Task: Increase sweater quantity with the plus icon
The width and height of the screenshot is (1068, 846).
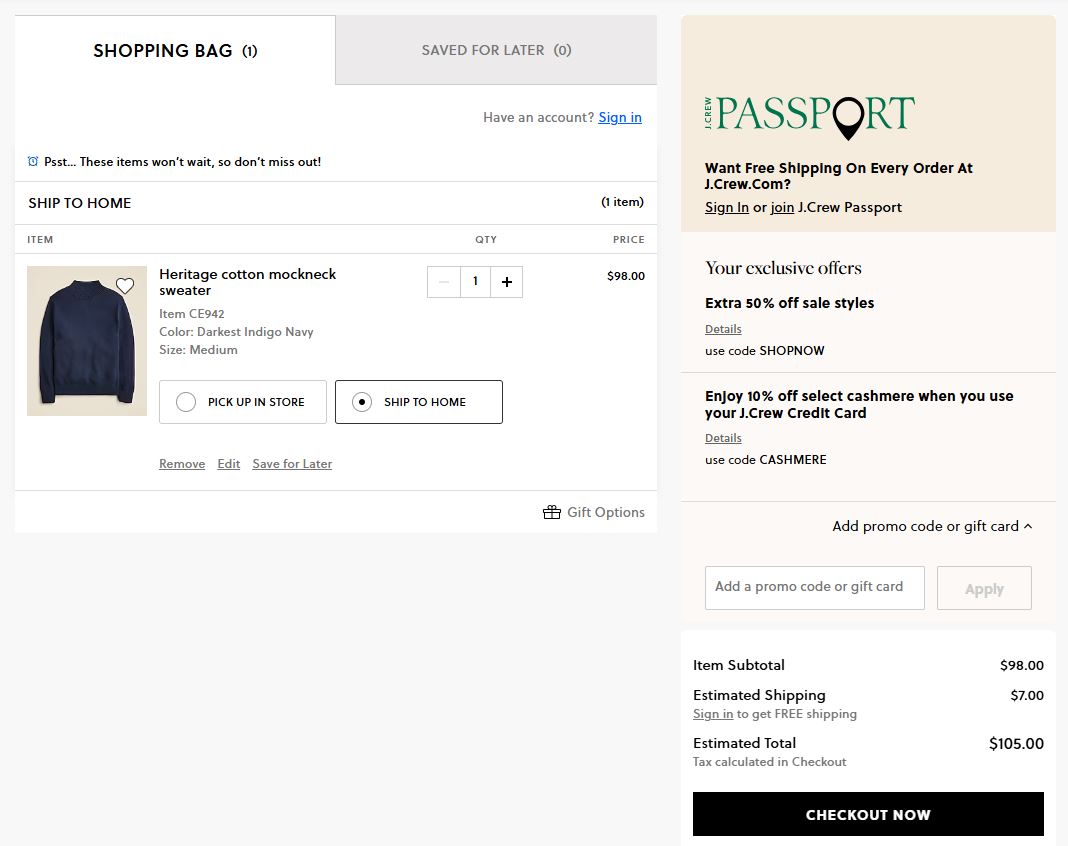Action: 506,281
